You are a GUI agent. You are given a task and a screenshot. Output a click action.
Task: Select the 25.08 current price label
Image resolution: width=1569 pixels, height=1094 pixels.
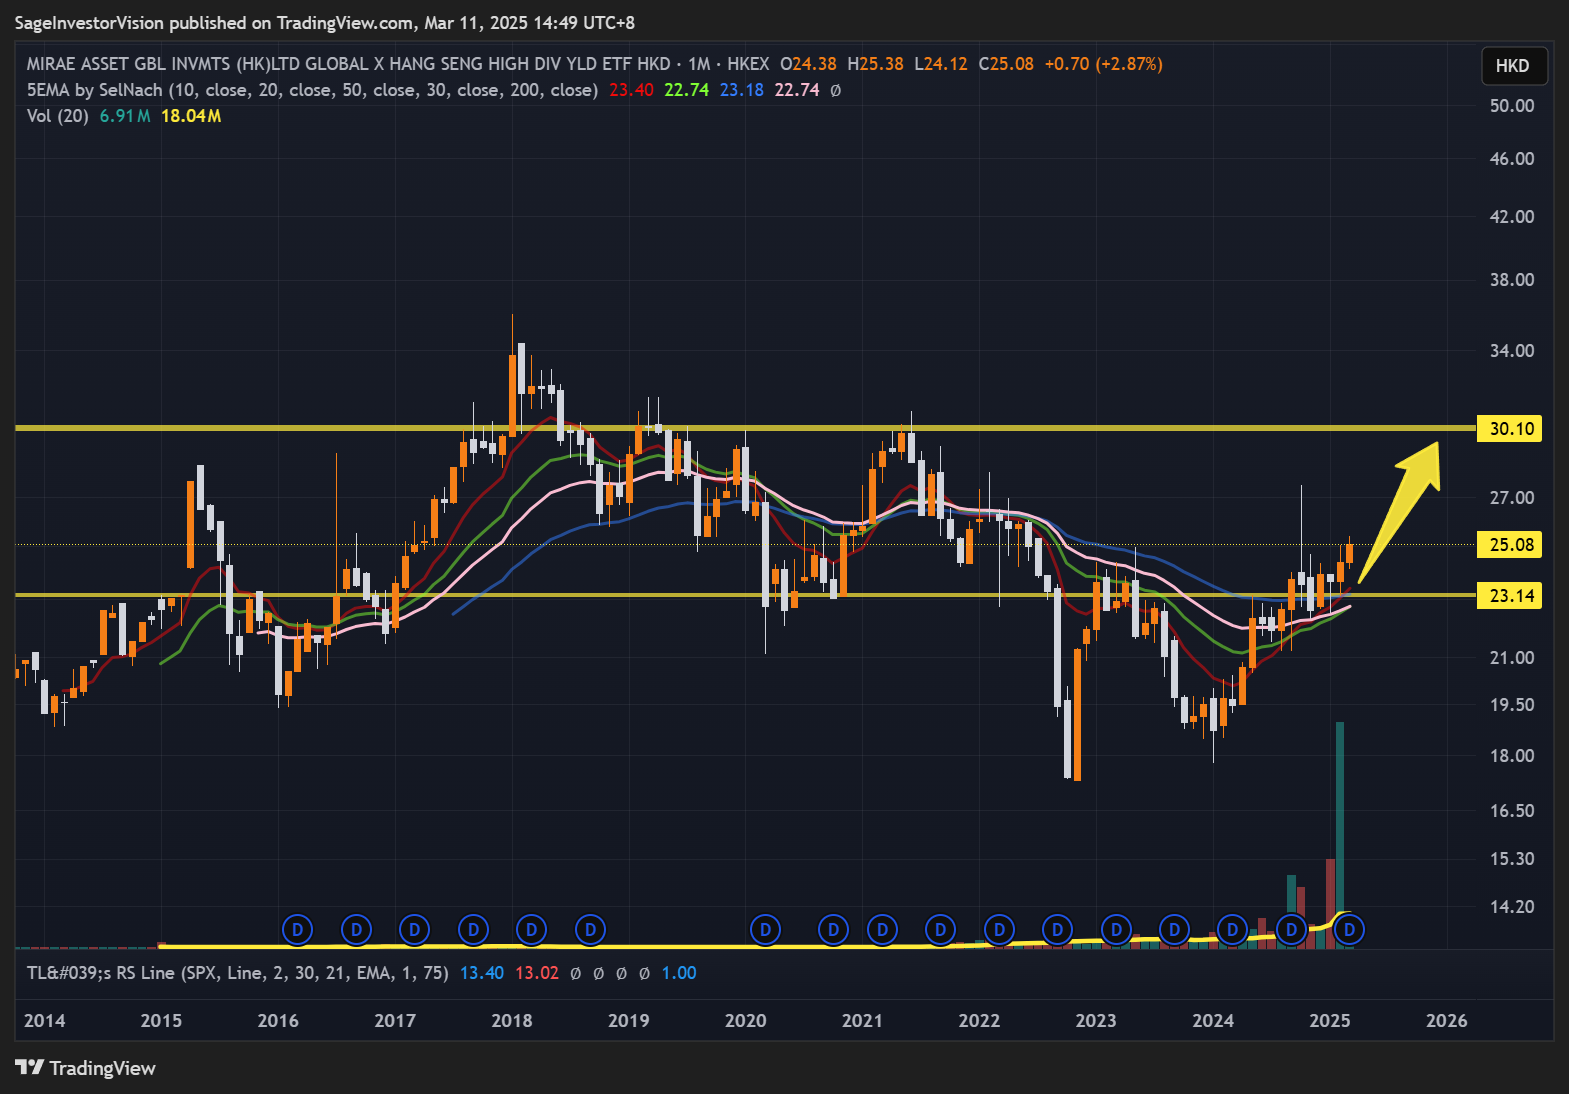pos(1511,545)
